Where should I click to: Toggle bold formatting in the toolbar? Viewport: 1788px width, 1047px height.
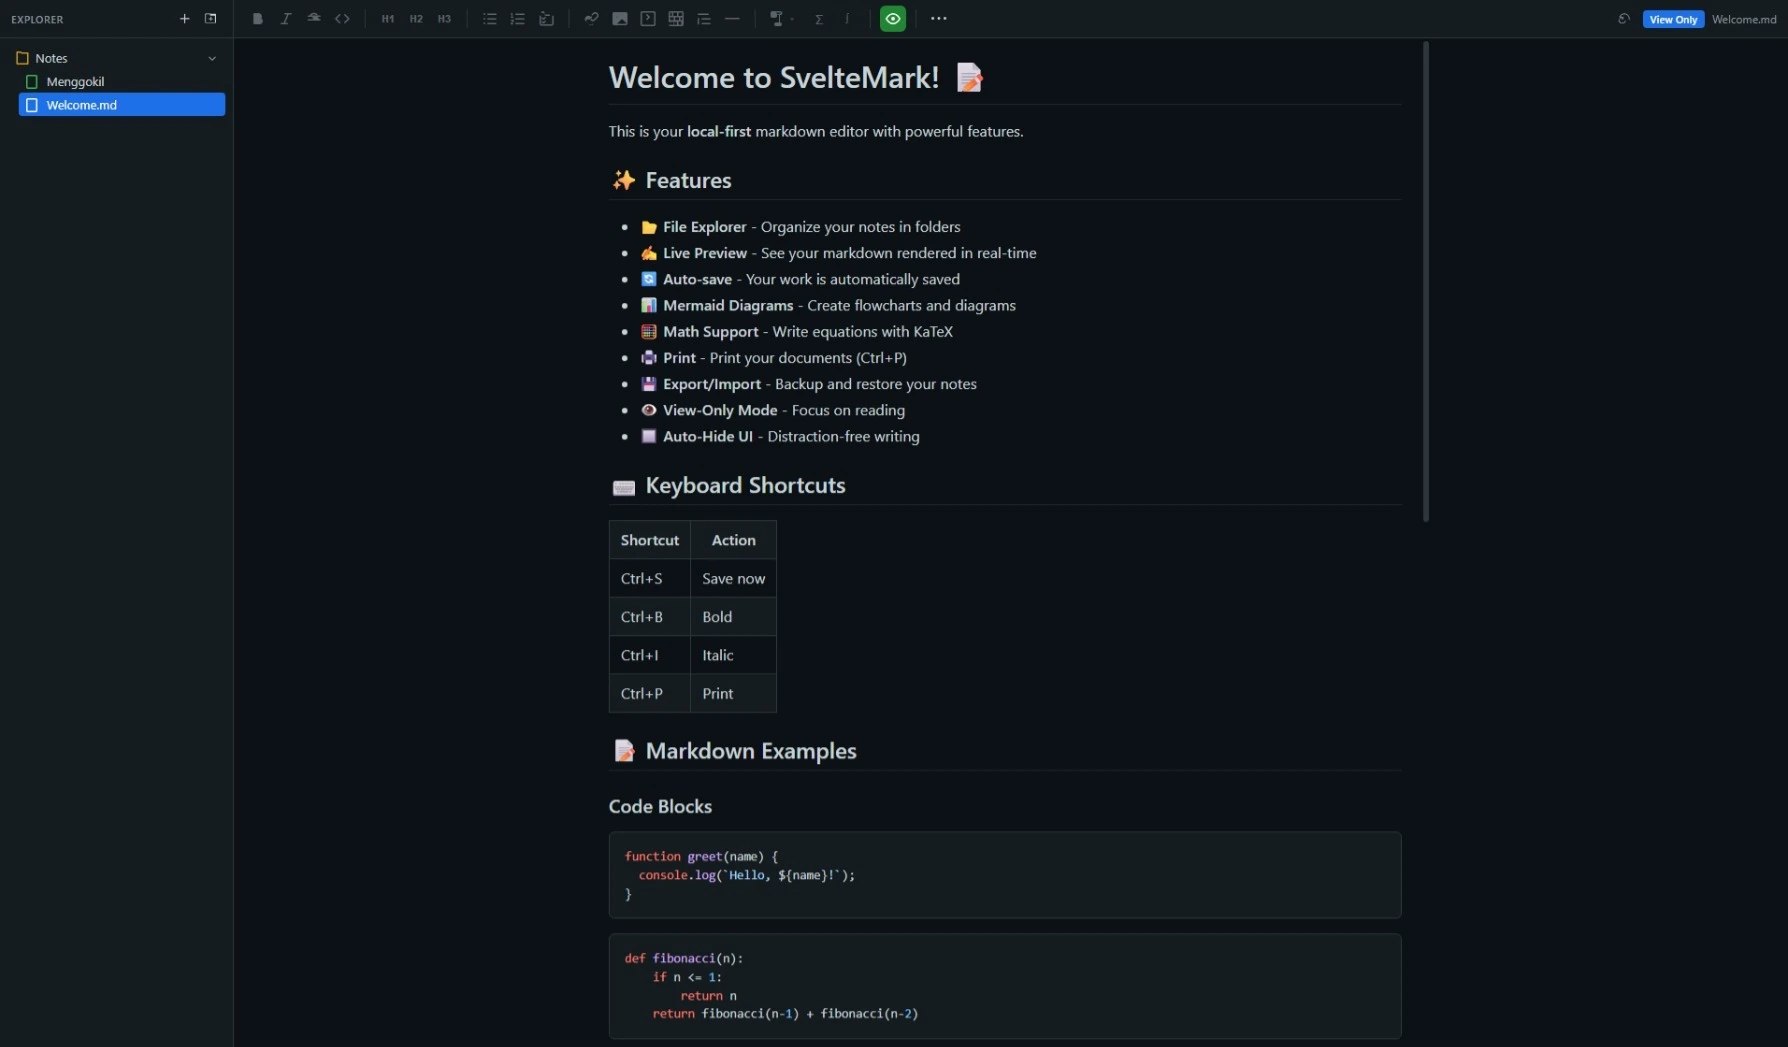click(257, 18)
